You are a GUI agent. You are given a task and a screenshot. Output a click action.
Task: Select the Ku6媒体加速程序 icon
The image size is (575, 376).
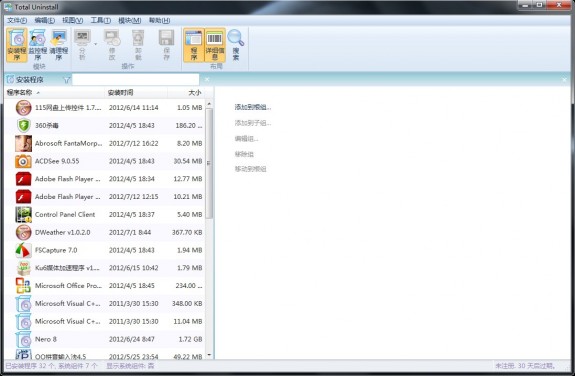click(23, 268)
